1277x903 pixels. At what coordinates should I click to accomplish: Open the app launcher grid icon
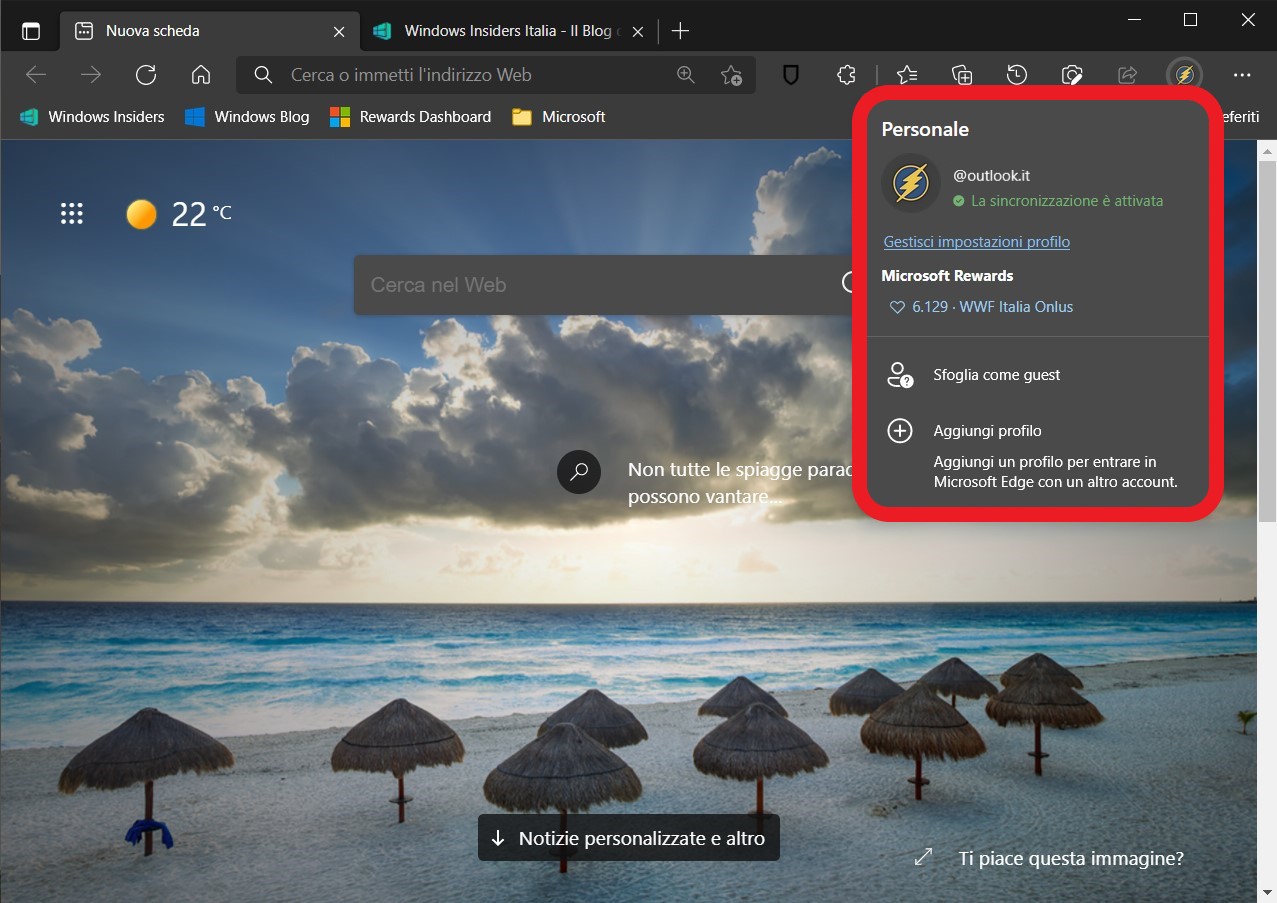72,214
